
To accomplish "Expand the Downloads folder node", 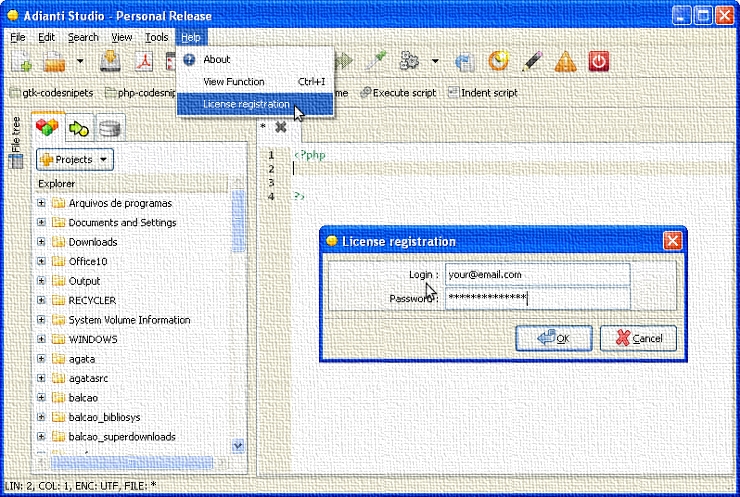I will point(41,242).
